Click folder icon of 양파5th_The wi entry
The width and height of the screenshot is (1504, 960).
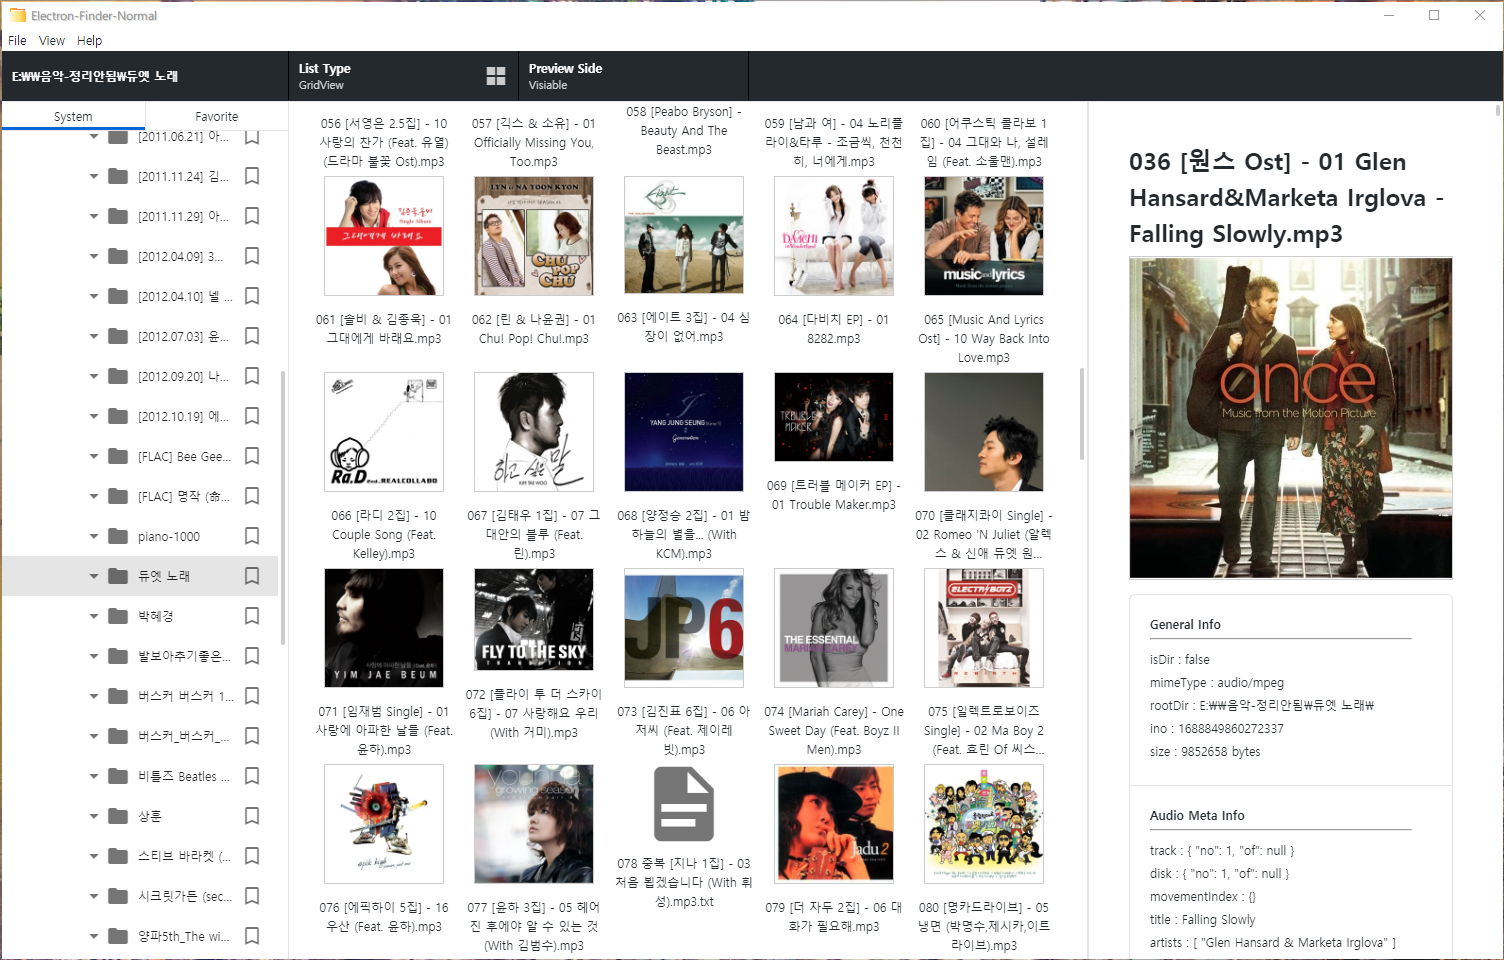pyautogui.click(x=118, y=936)
